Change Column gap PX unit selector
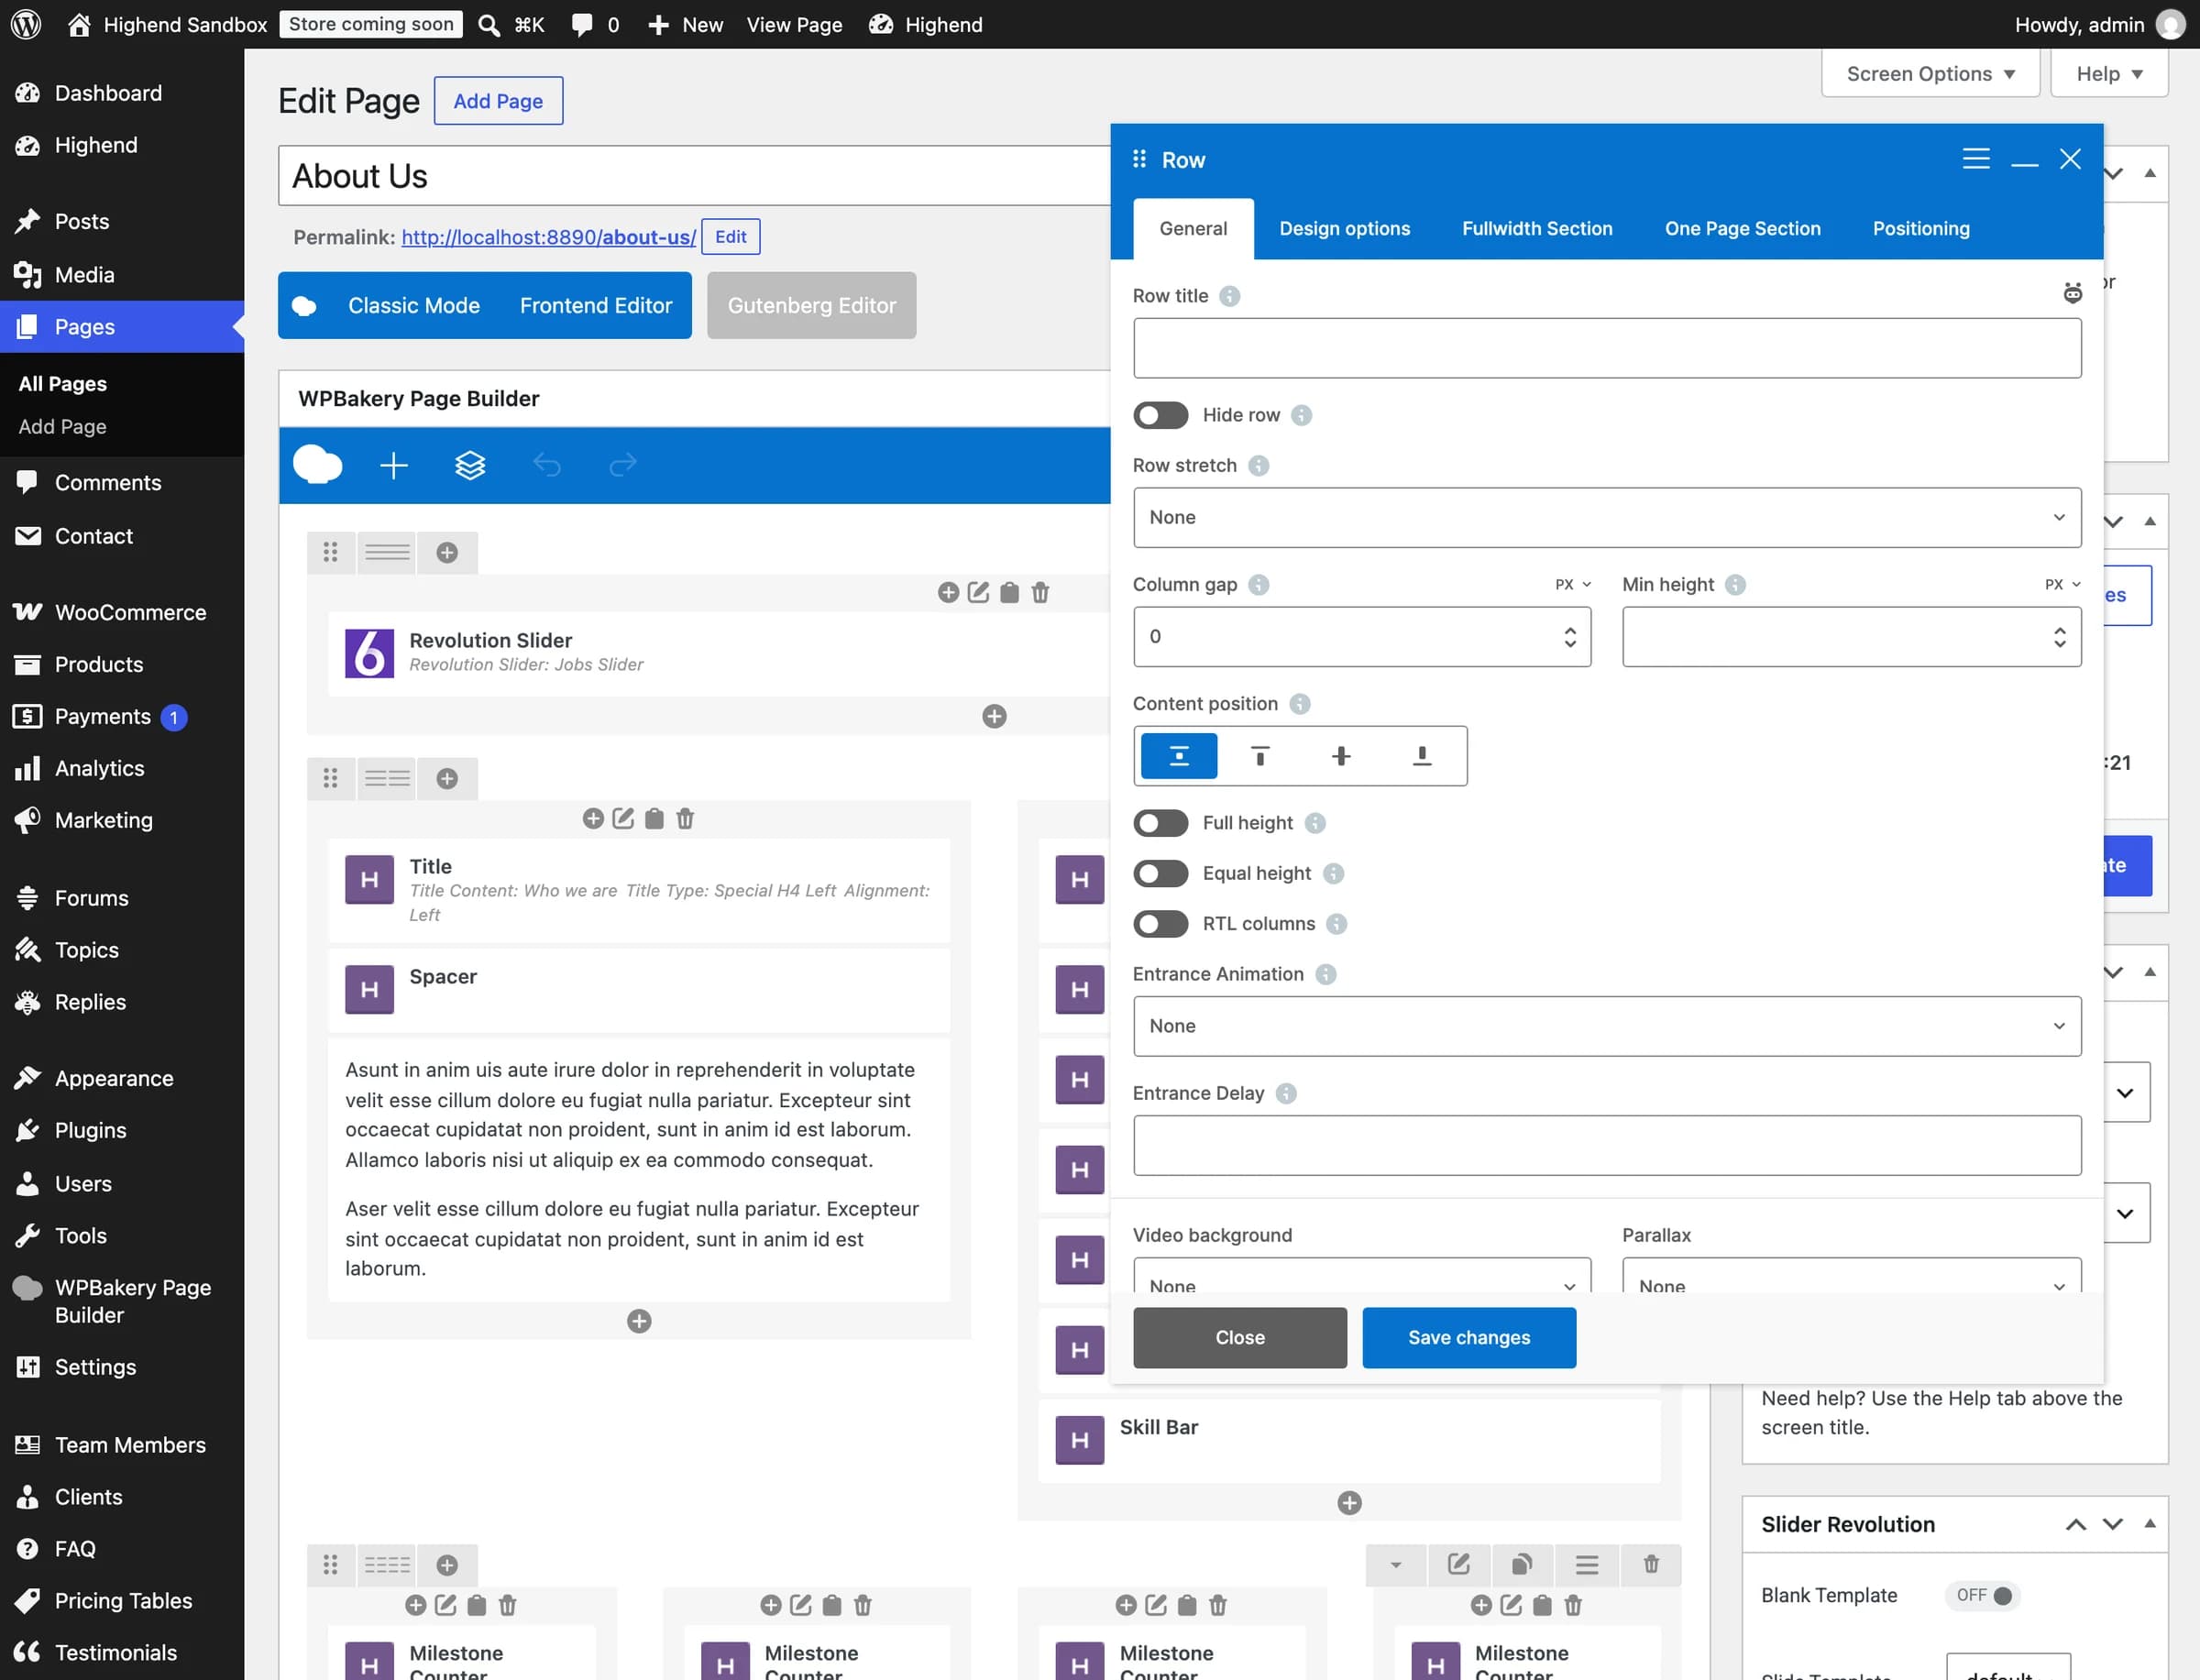Screen dimensions: 2200x1680 point(1573,585)
